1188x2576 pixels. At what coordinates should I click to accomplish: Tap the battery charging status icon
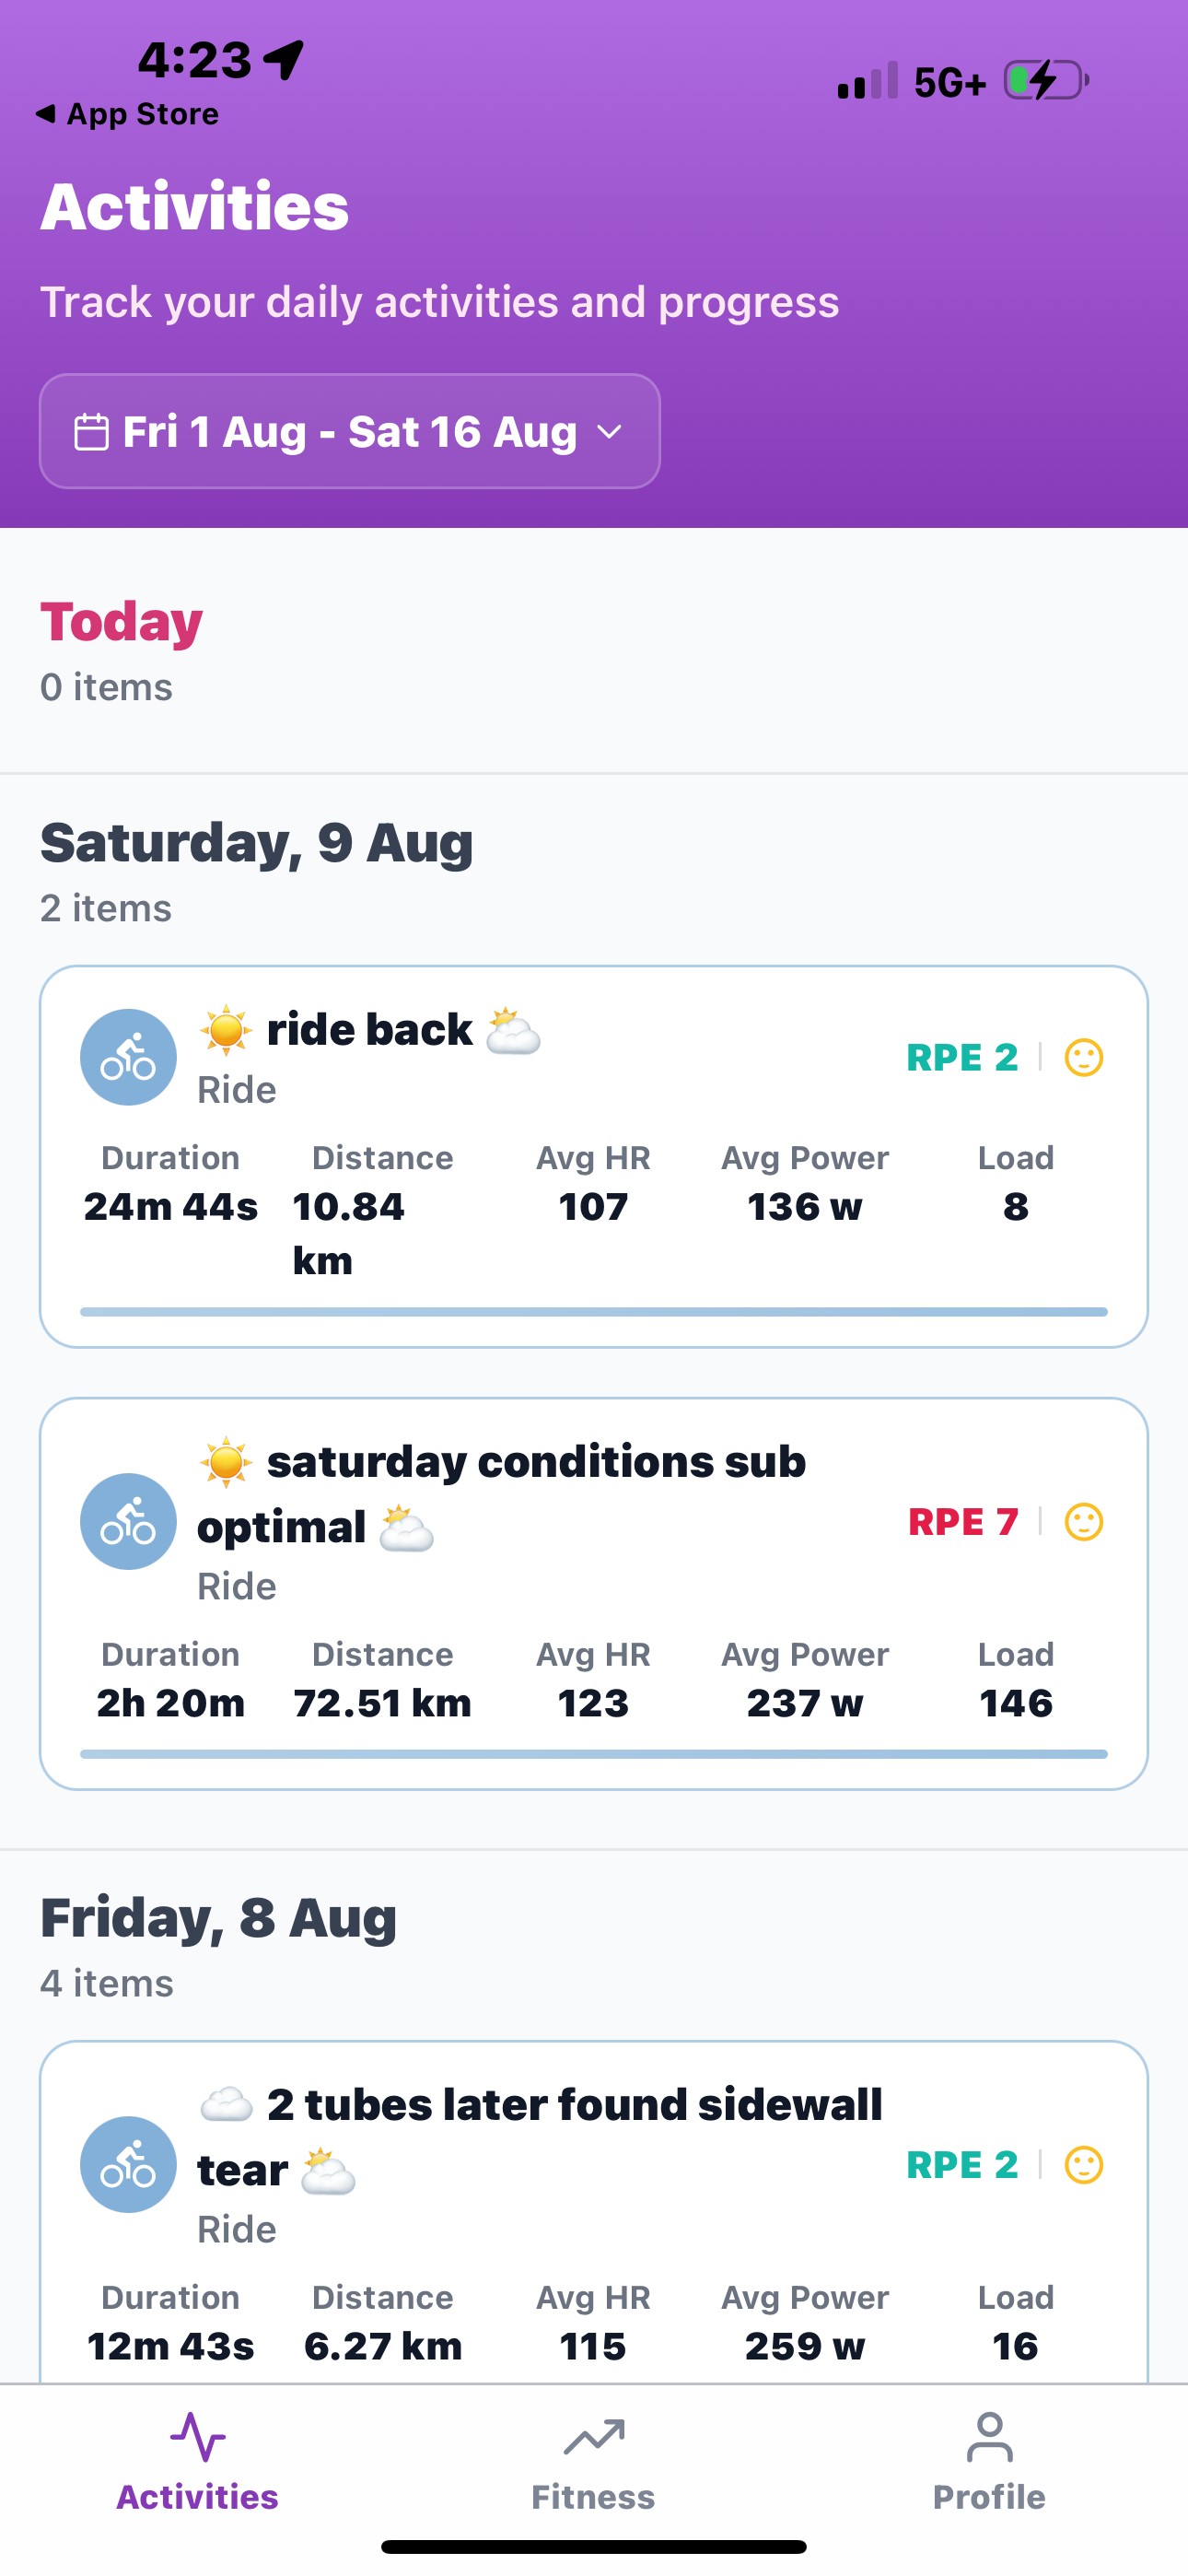(x=1046, y=80)
